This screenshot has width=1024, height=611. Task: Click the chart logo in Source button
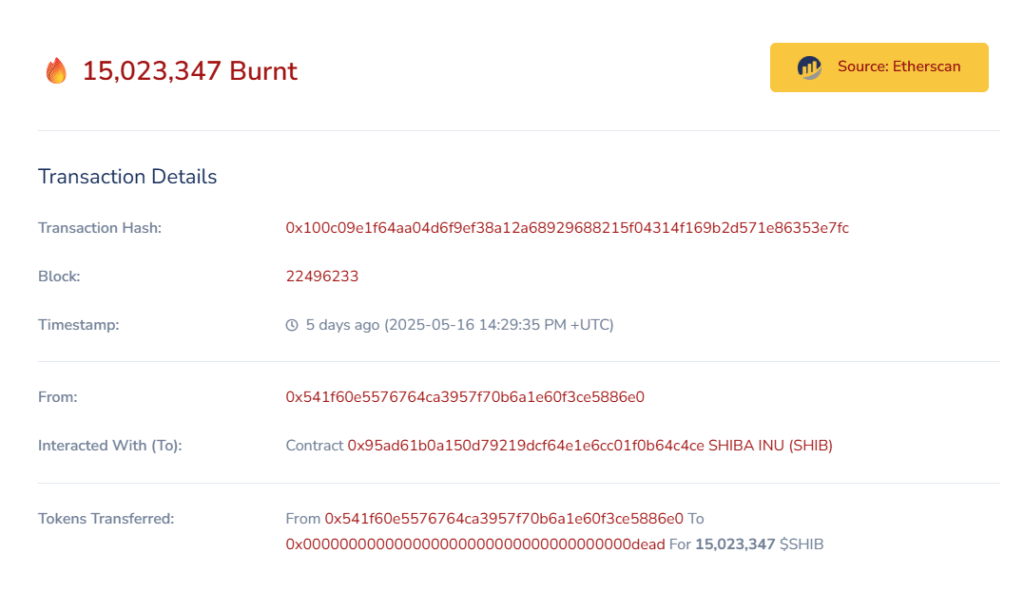tap(809, 67)
